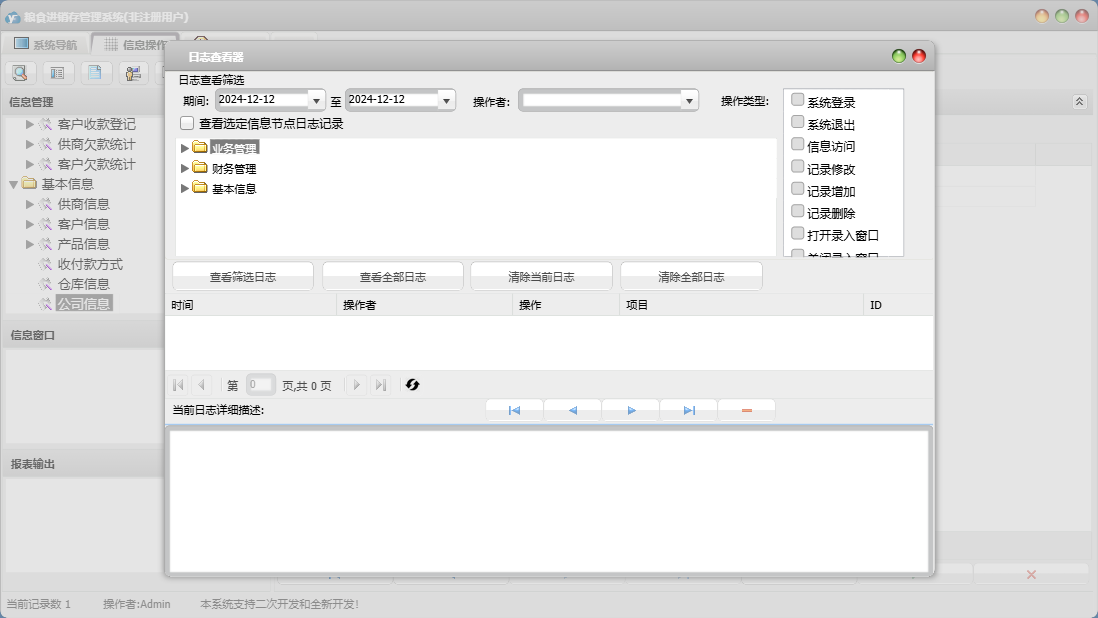Open the 操作者 combo box dropdown

(x=689, y=101)
